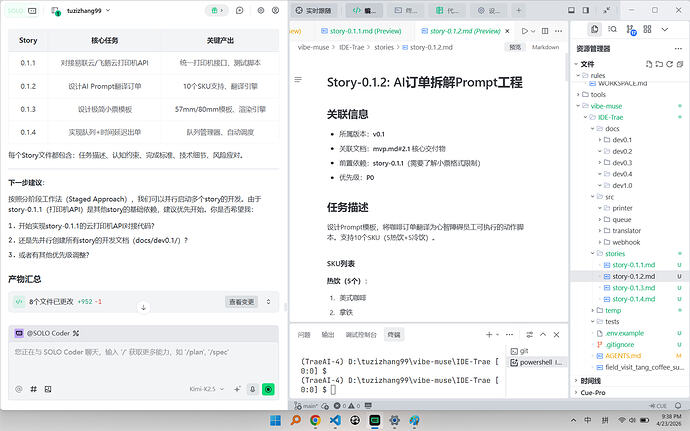Click the green send/stop button
This screenshot has width=690, height=431.
pyautogui.click(x=268, y=389)
